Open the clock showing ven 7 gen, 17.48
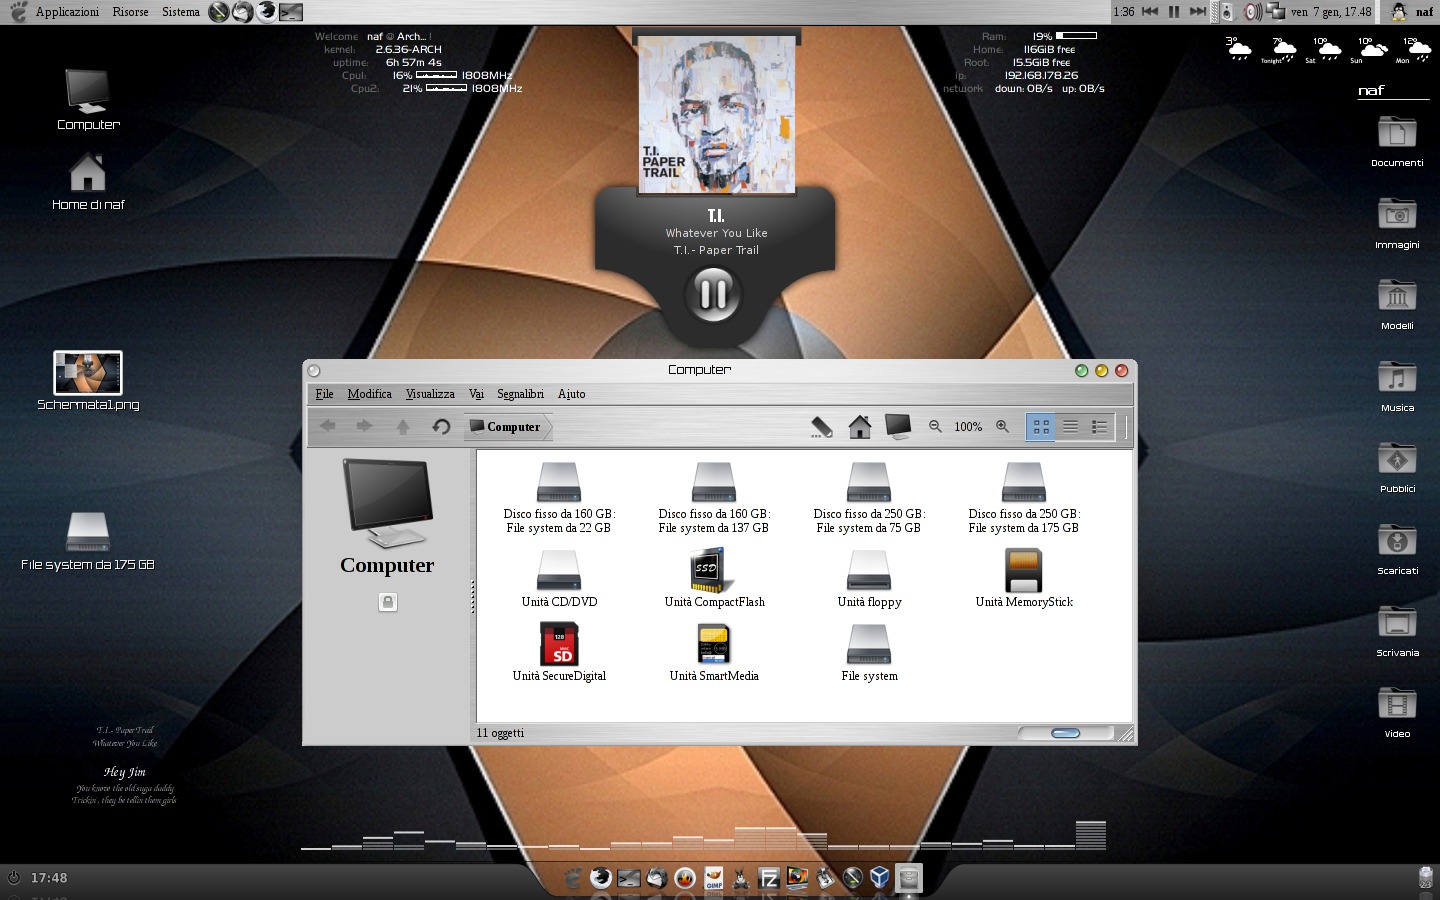The height and width of the screenshot is (900, 1440). tap(1331, 12)
